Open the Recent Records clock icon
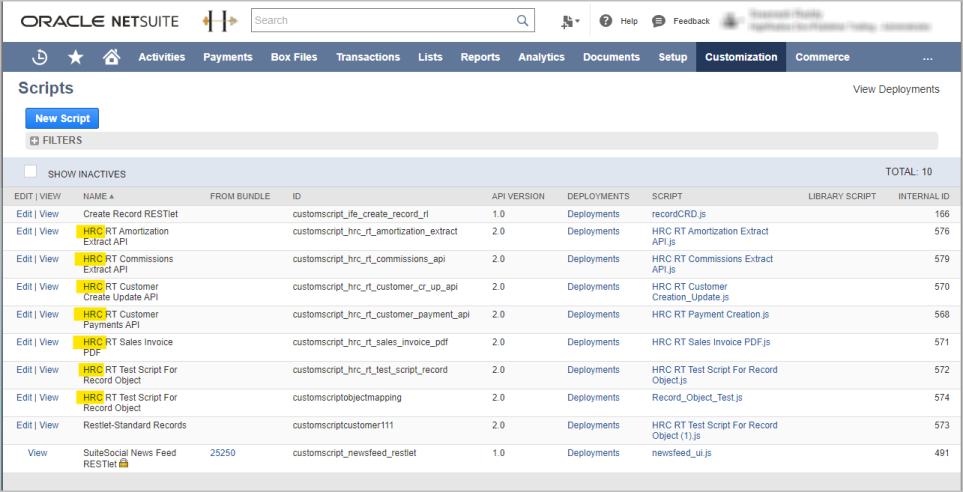The width and height of the screenshot is (963, 492). pyautogui.click(x=40, y=57)
